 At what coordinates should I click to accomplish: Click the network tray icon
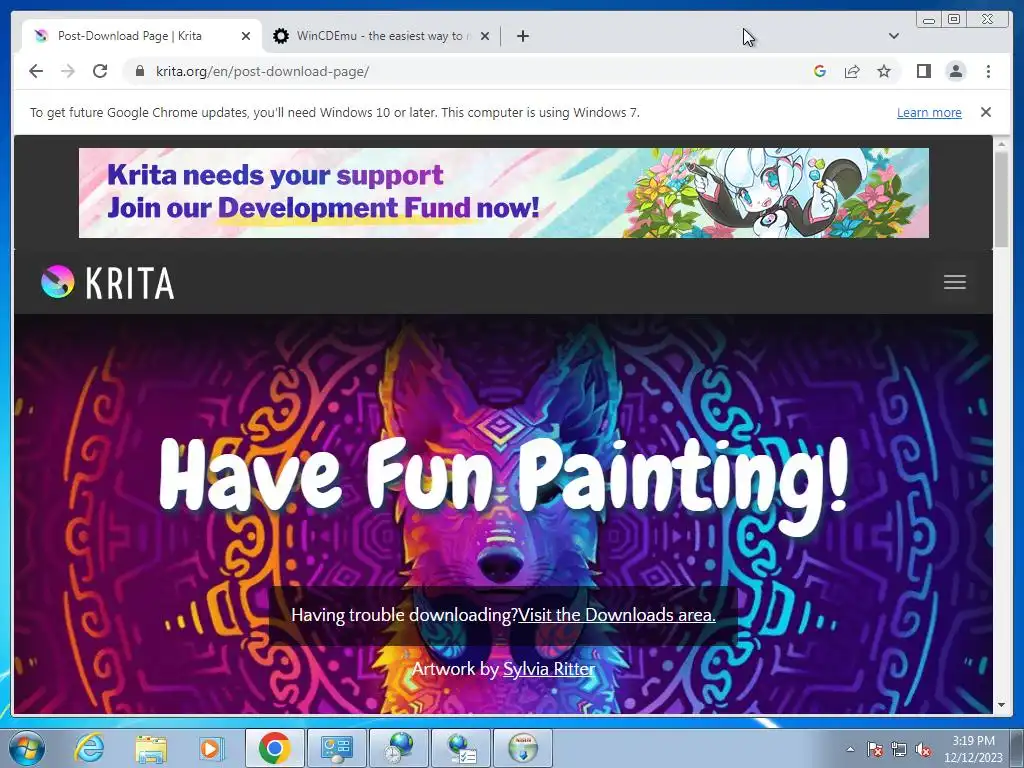pos(899,749)
